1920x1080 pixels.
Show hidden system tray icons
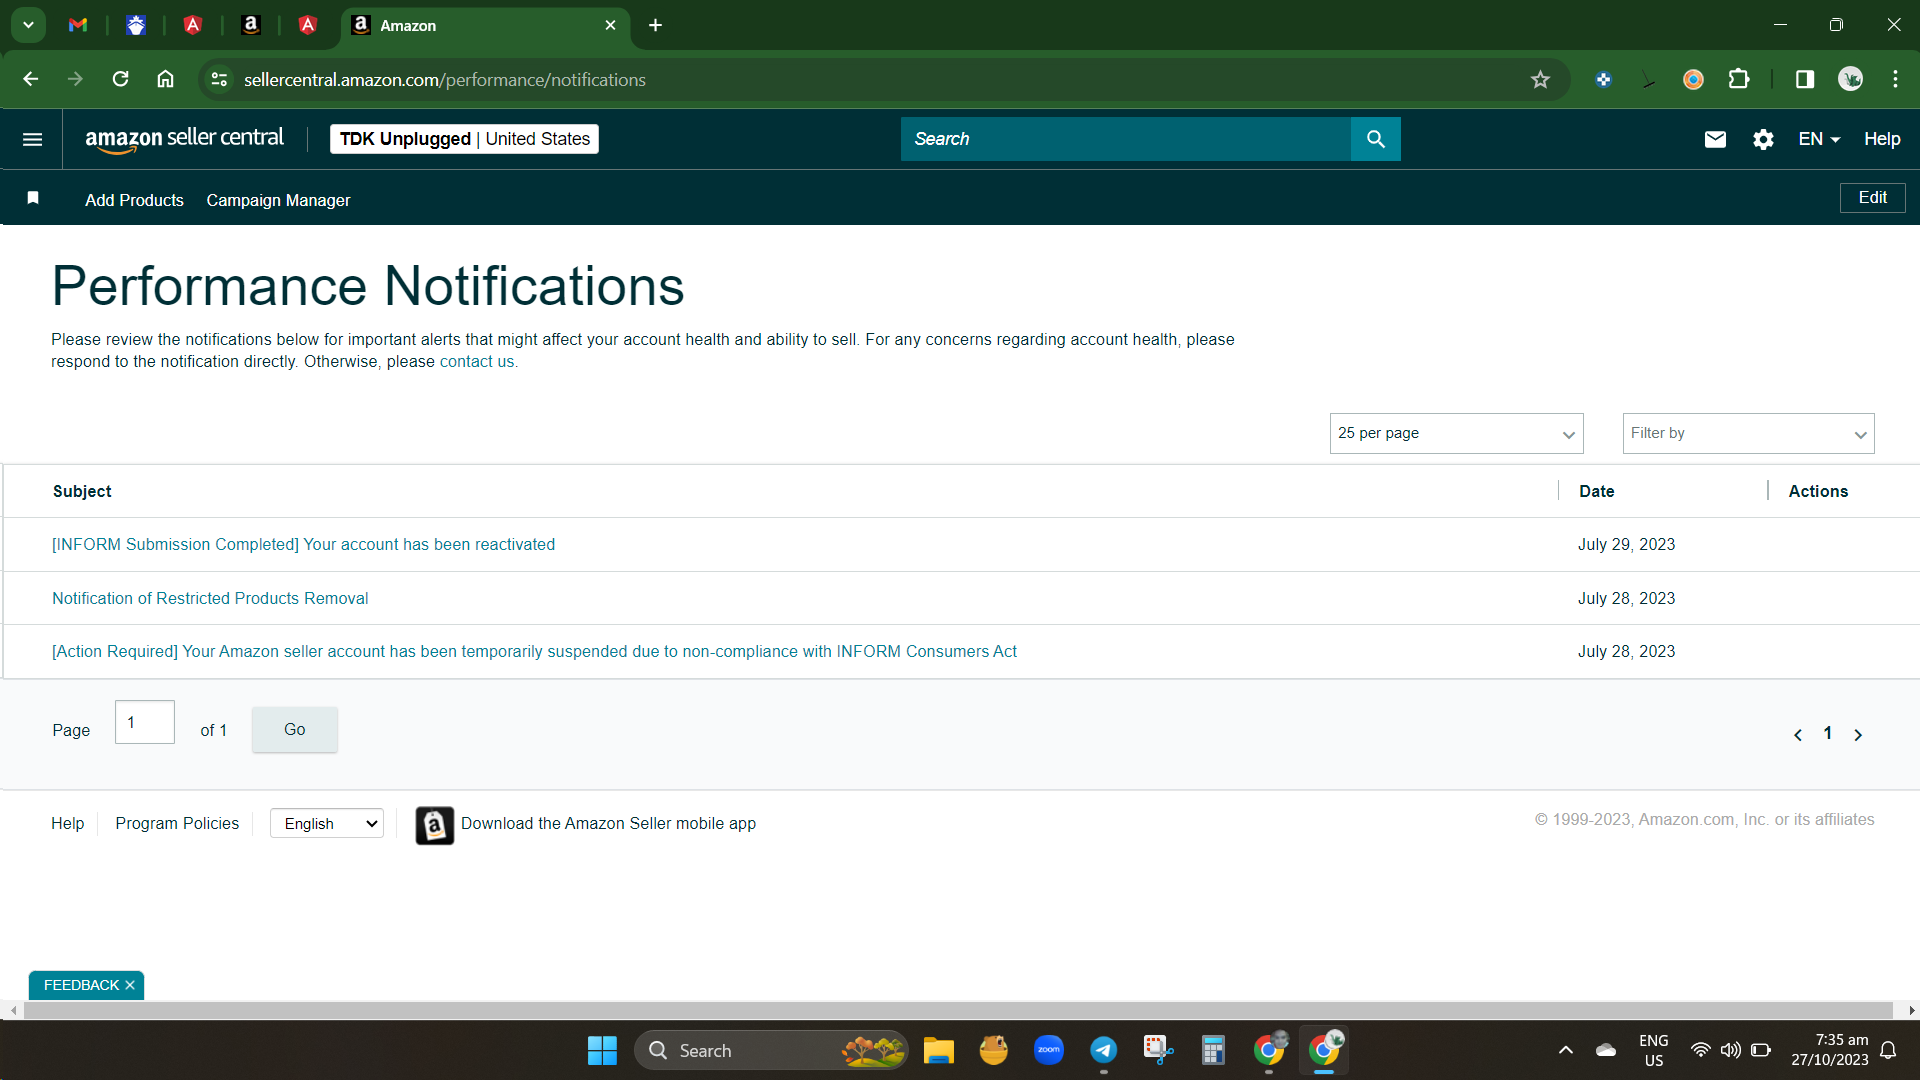click(1566, 1050)
